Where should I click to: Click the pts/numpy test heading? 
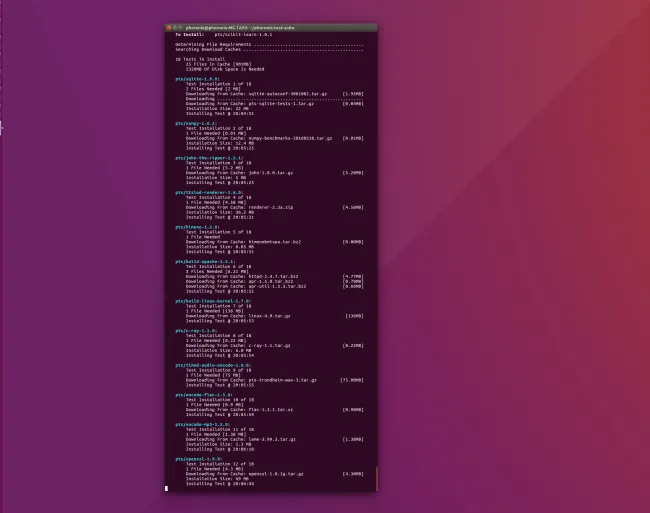click(196, 123)
